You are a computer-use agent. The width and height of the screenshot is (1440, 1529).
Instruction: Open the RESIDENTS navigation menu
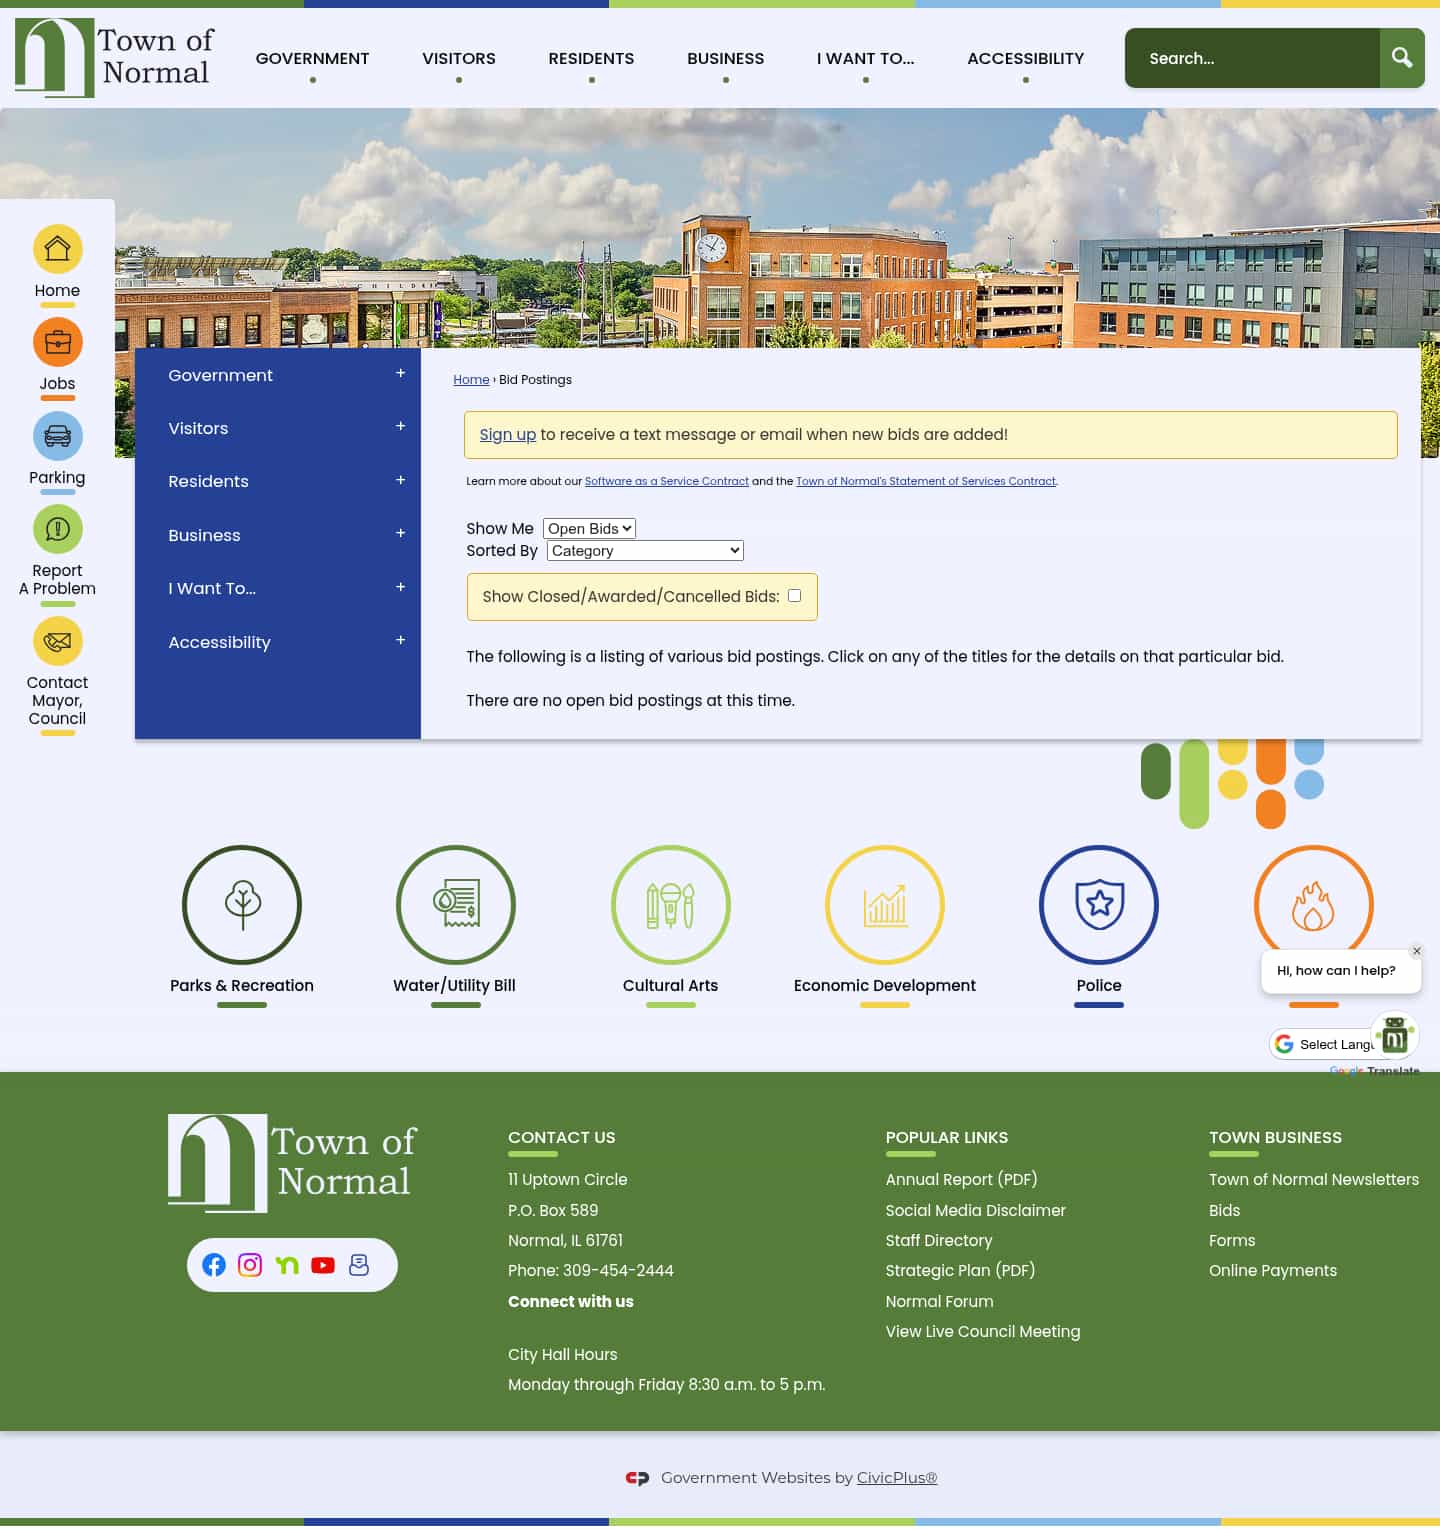click(591, 58)
